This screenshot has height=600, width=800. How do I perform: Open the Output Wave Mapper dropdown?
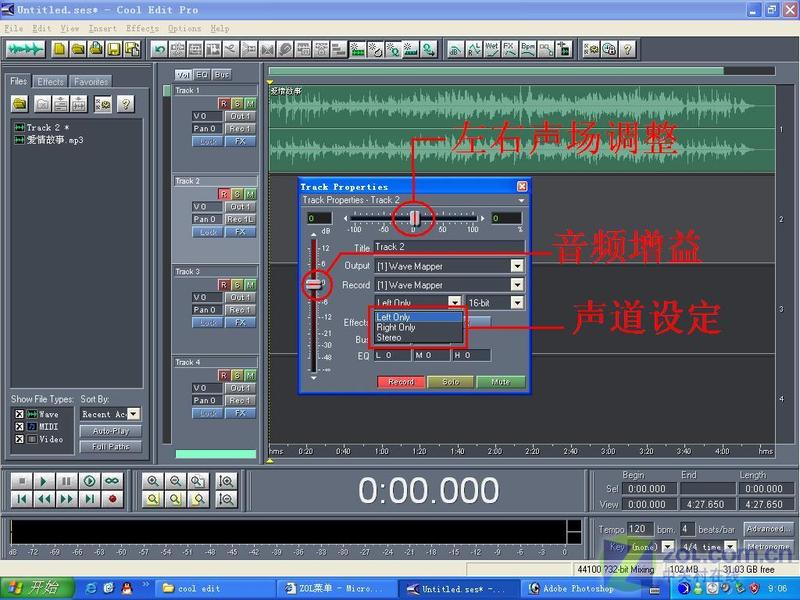pyautogui.click(x=517, y=266)
